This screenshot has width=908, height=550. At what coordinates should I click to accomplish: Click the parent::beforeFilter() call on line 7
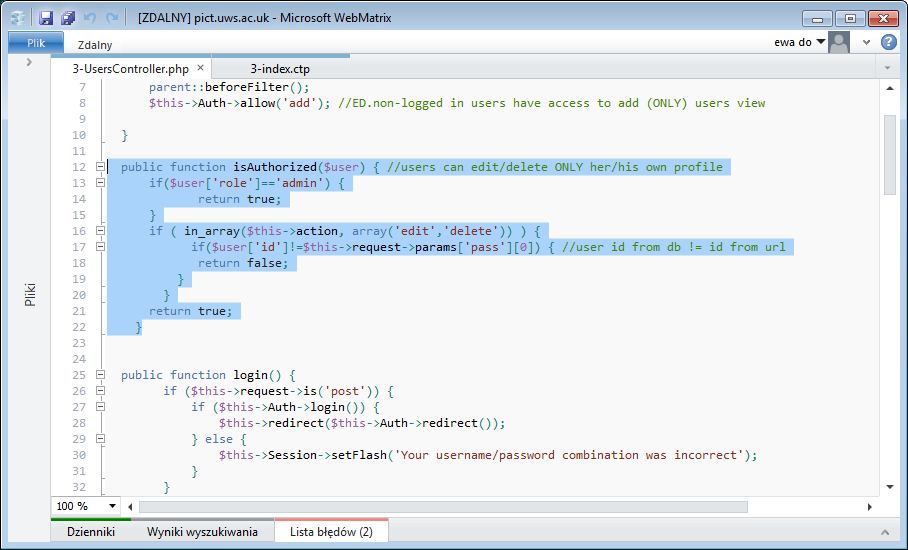coord(229,87)
